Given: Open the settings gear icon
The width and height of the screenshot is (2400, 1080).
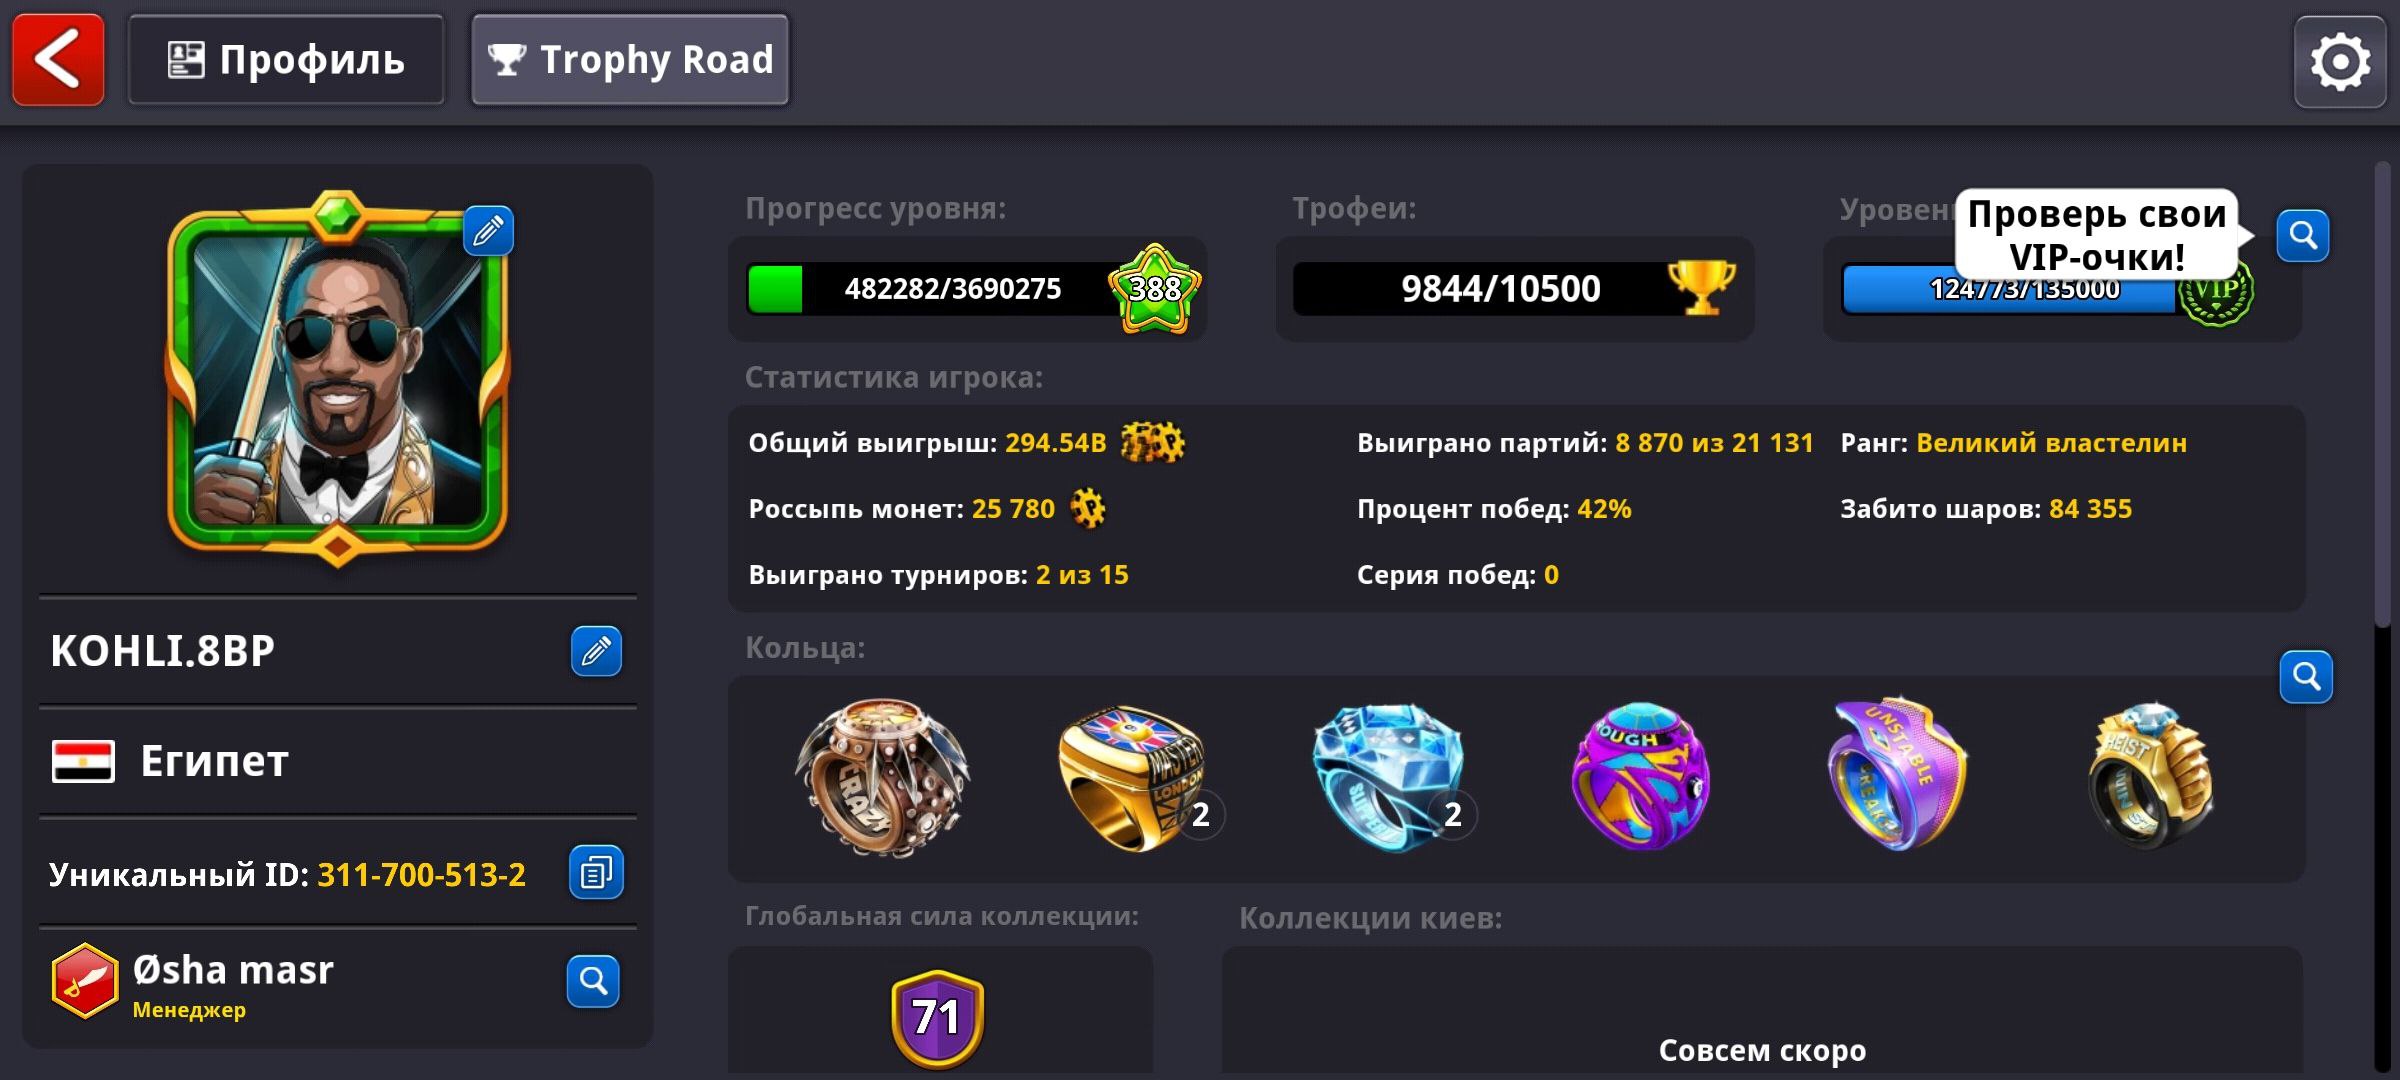Looking at the screenshot, I should 2340,62.
